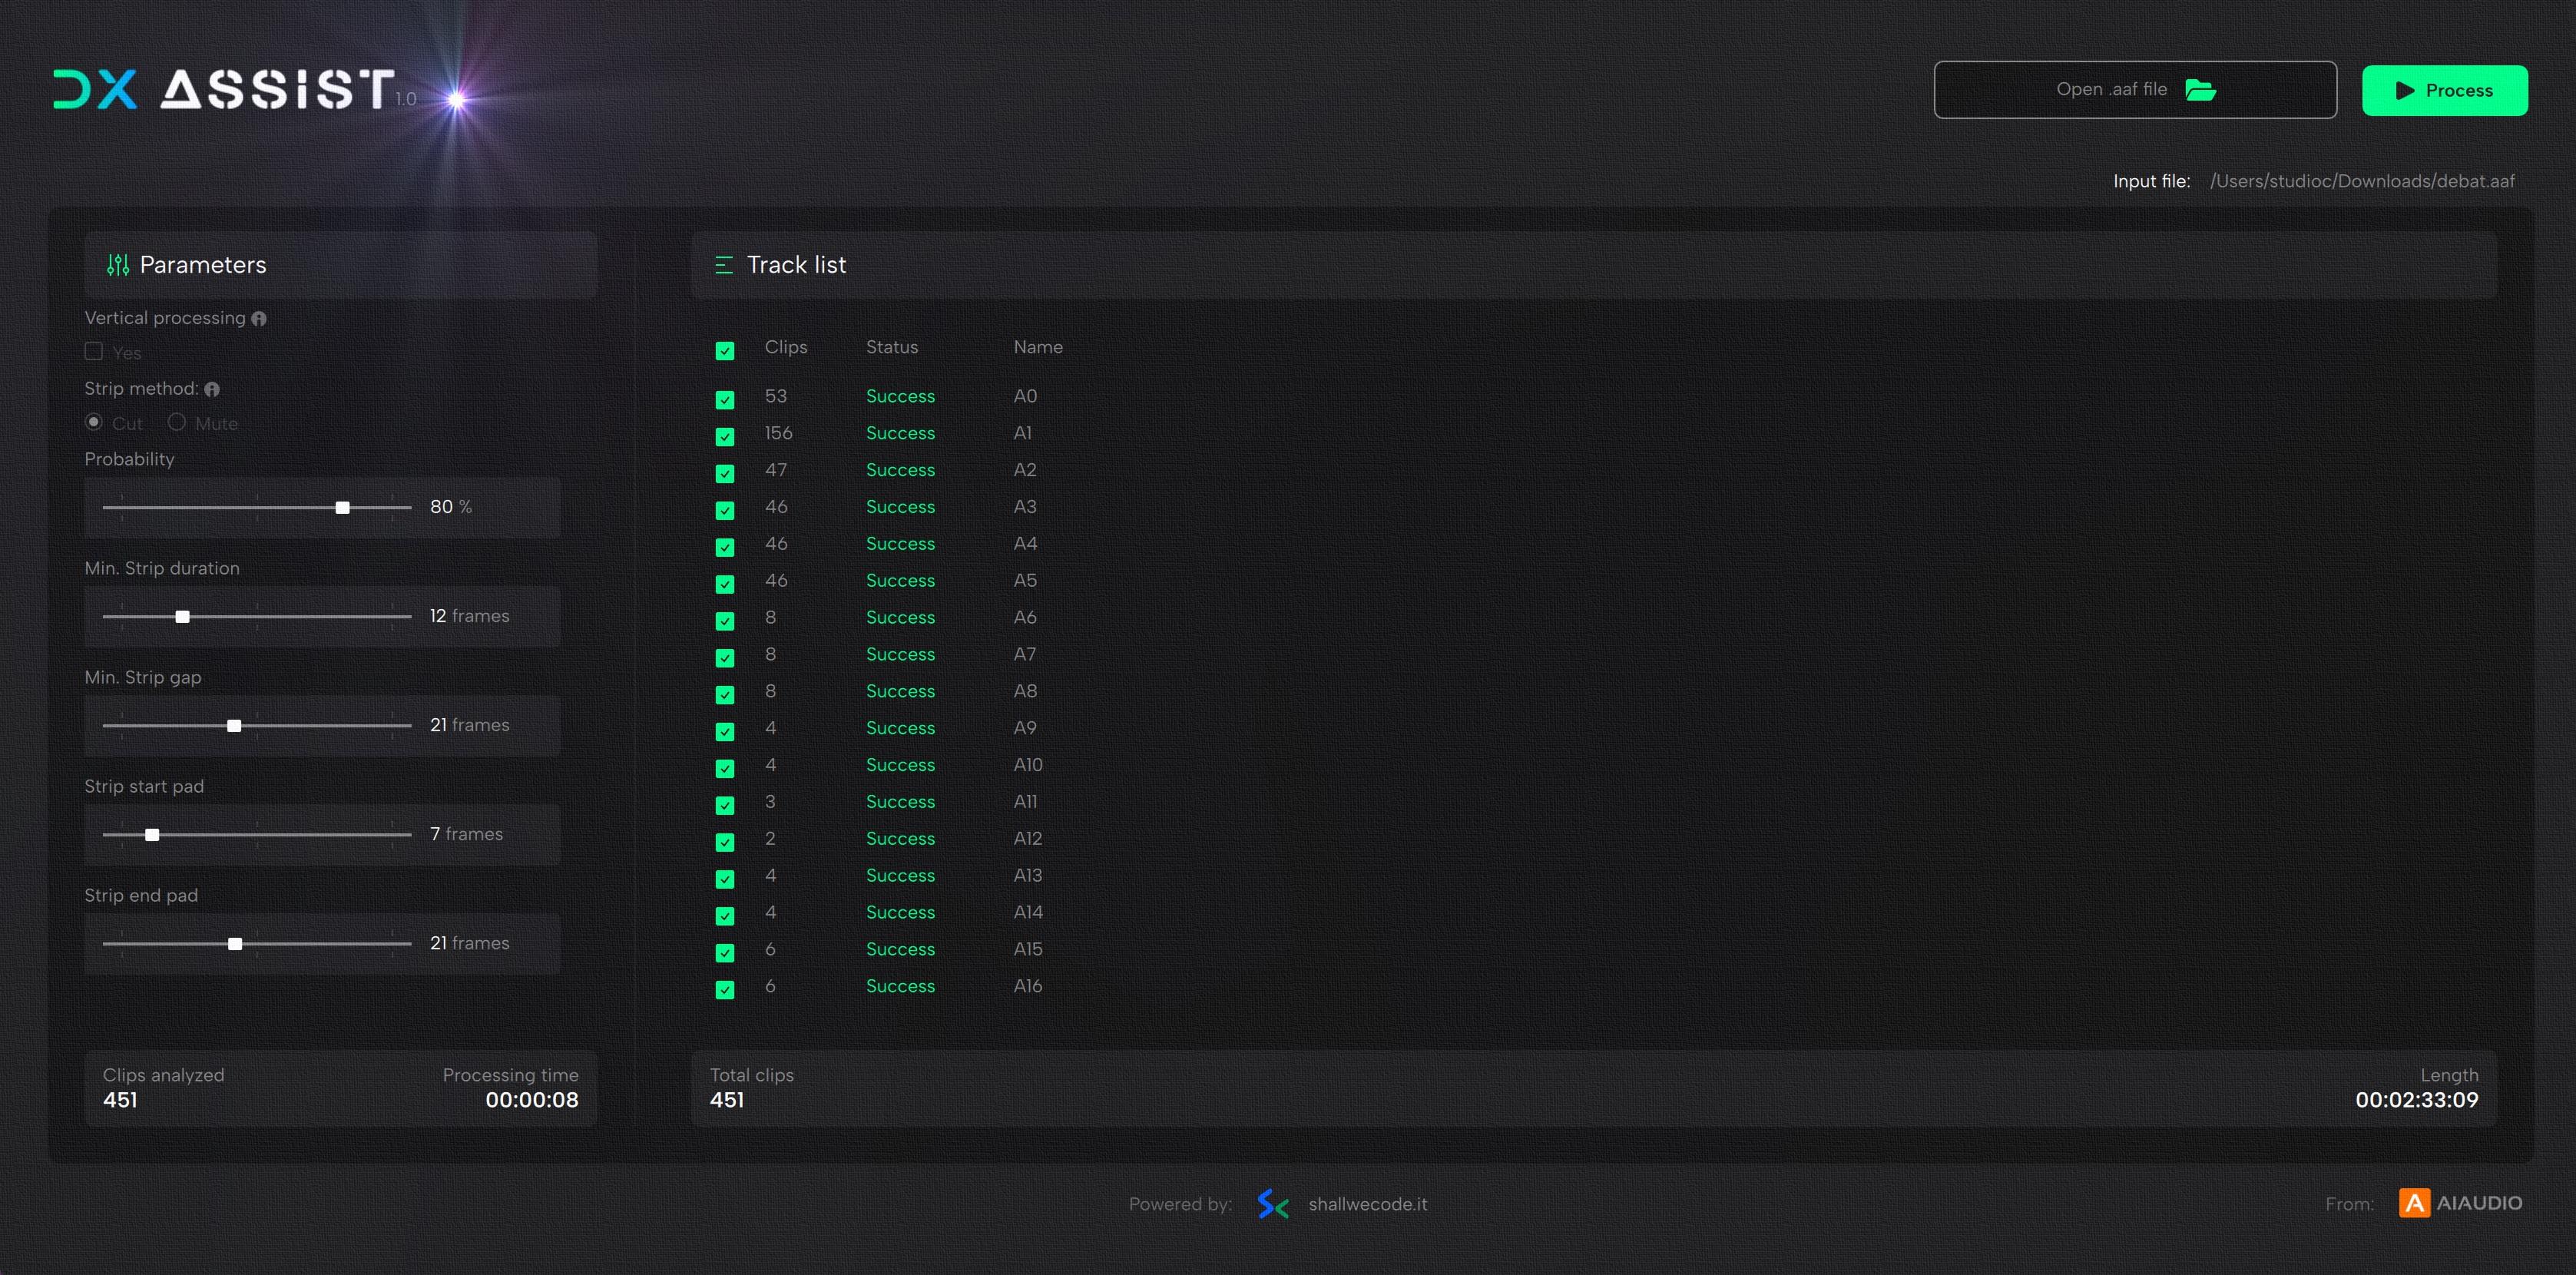
Task: Click Length value 00:02:33:09
Action: (x=2417, y=1100)
